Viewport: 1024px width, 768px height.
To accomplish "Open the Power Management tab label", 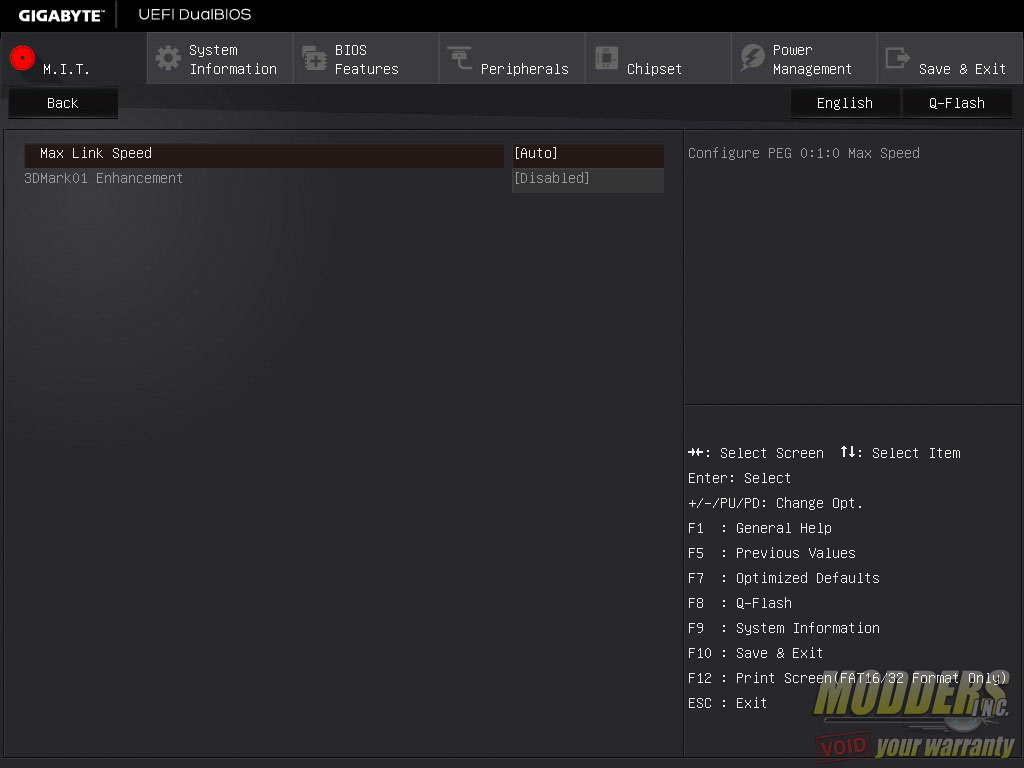I will point(812,60).
